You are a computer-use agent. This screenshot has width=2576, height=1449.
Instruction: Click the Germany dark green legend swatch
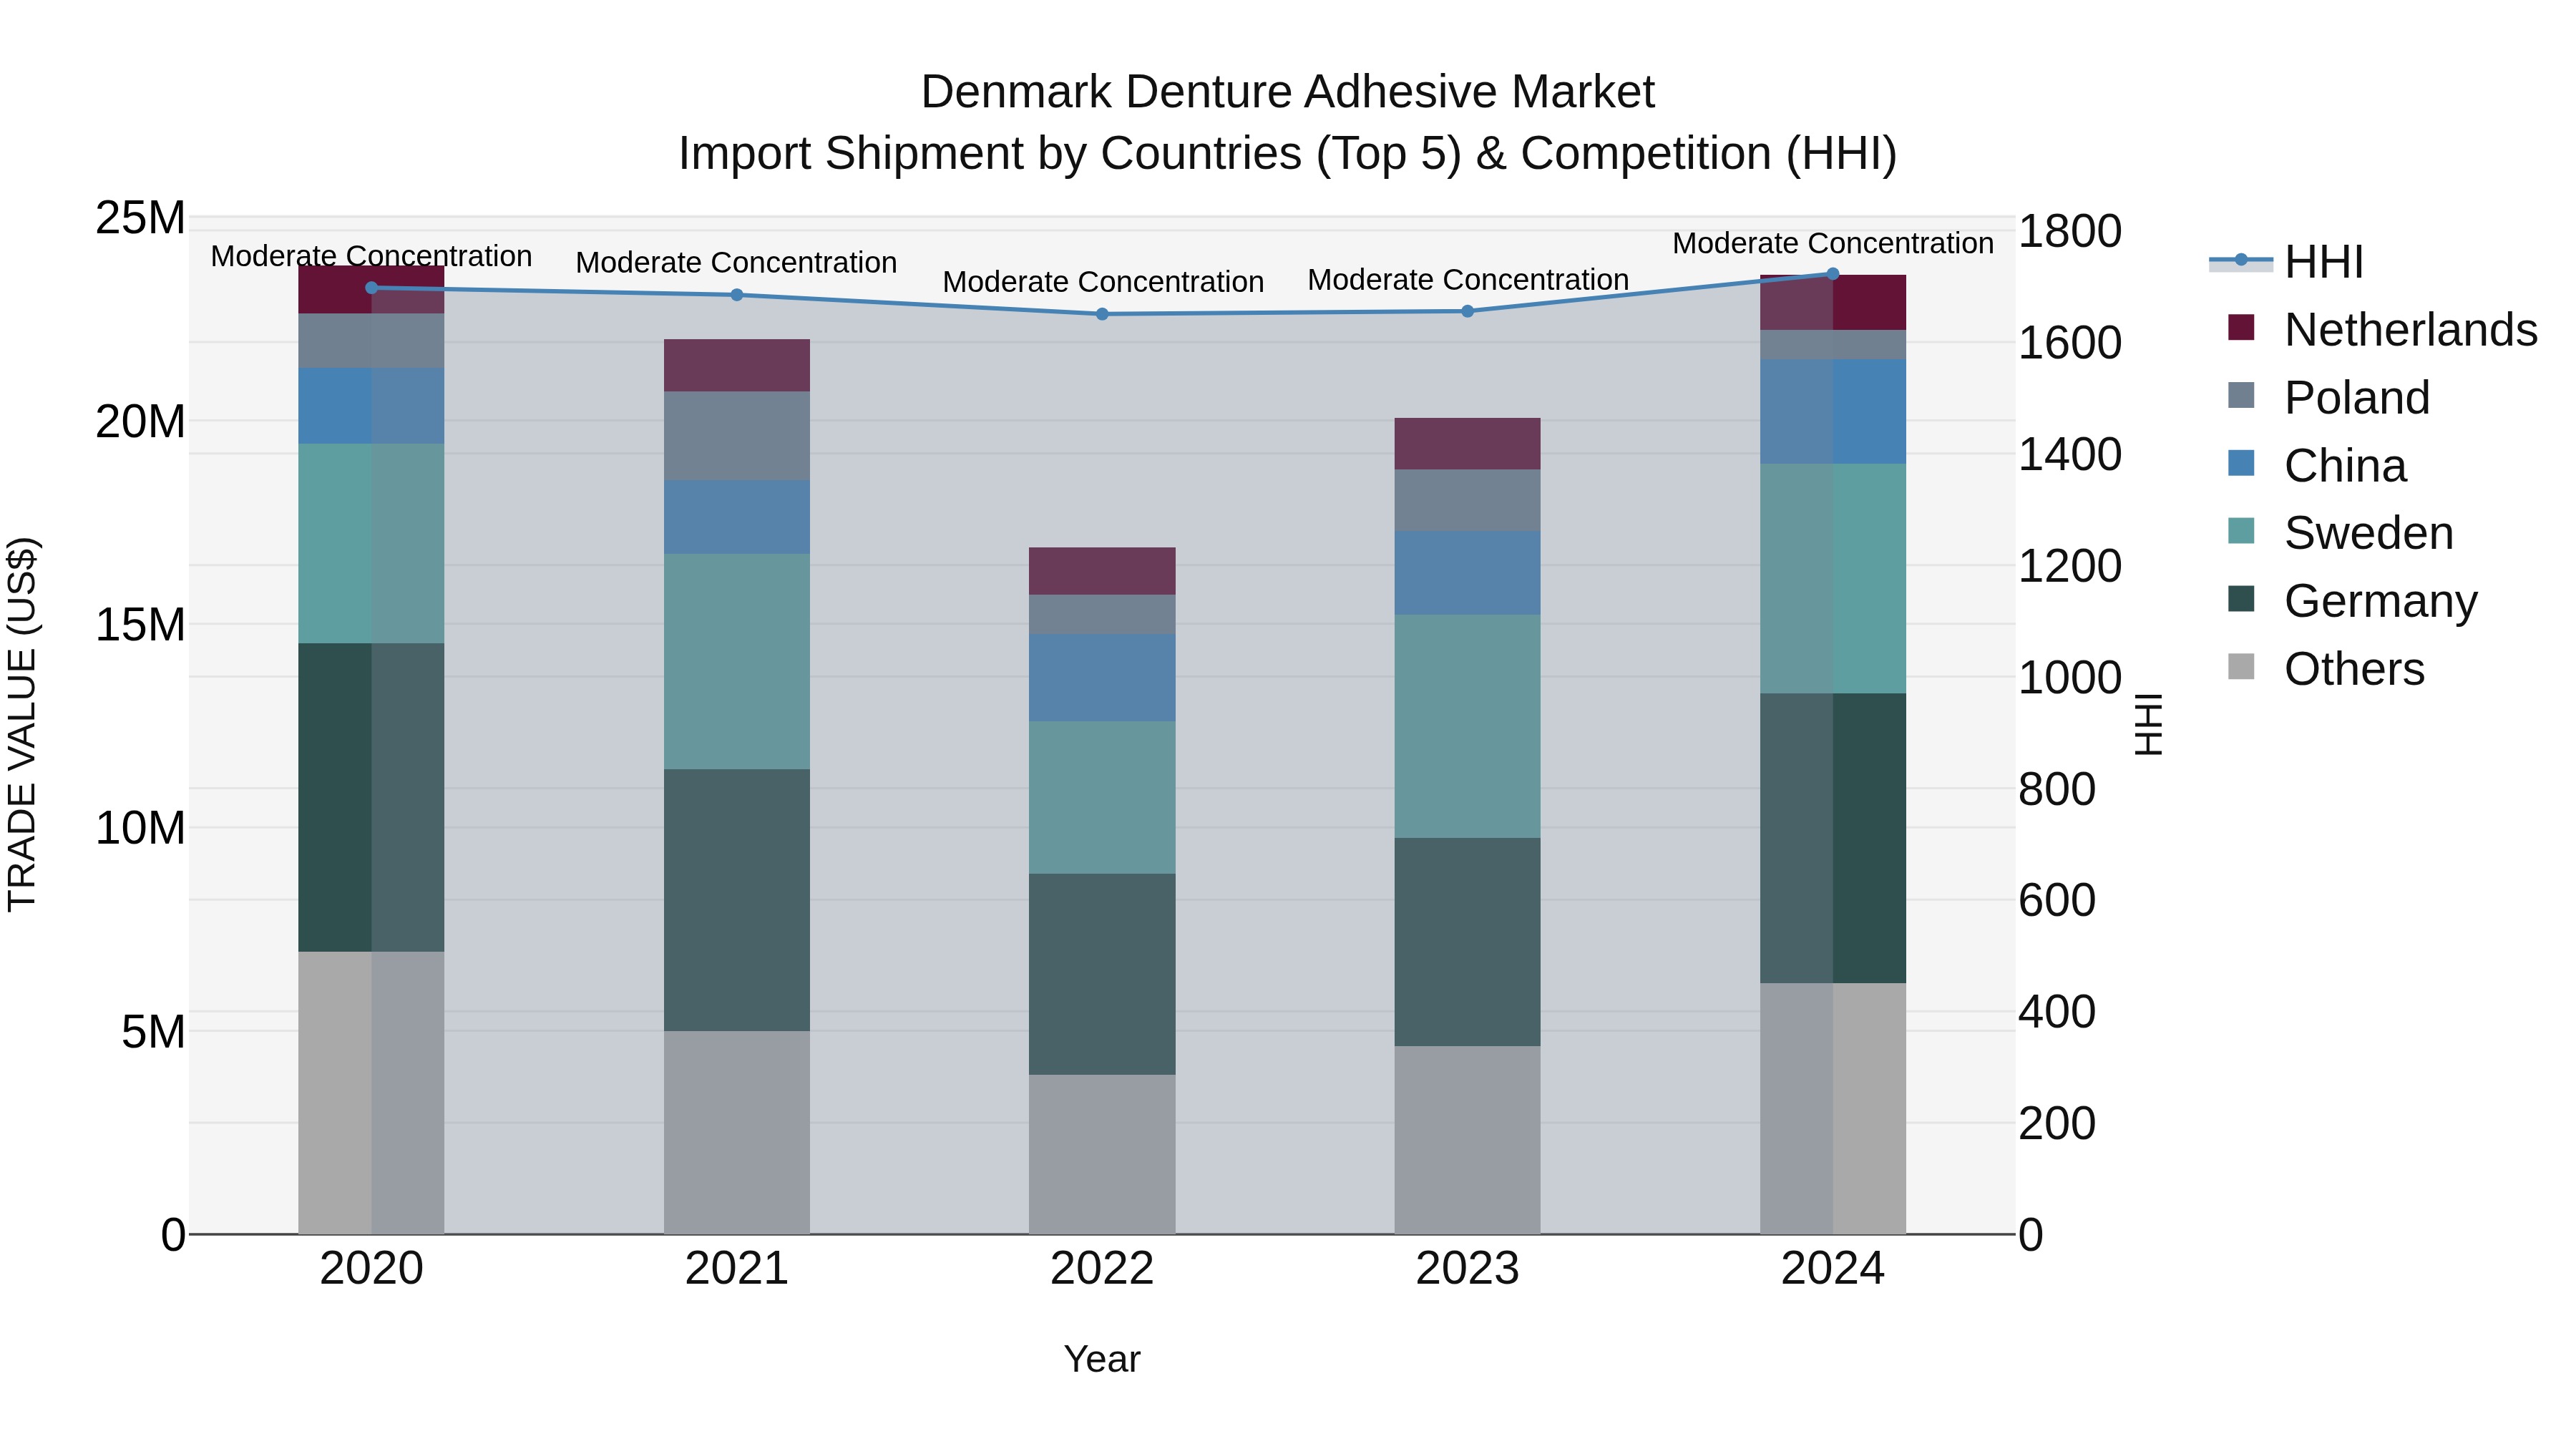click(x=2241, y=599)
